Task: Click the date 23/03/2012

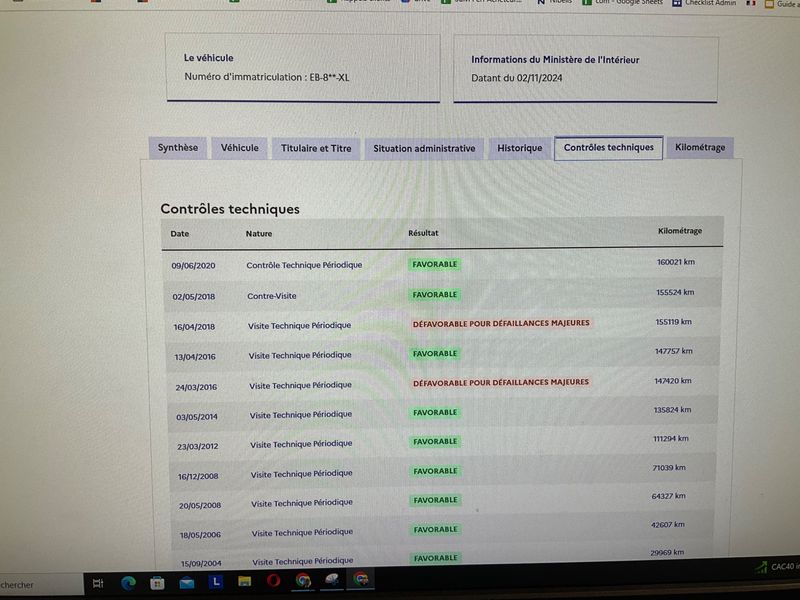Action: 198,446
